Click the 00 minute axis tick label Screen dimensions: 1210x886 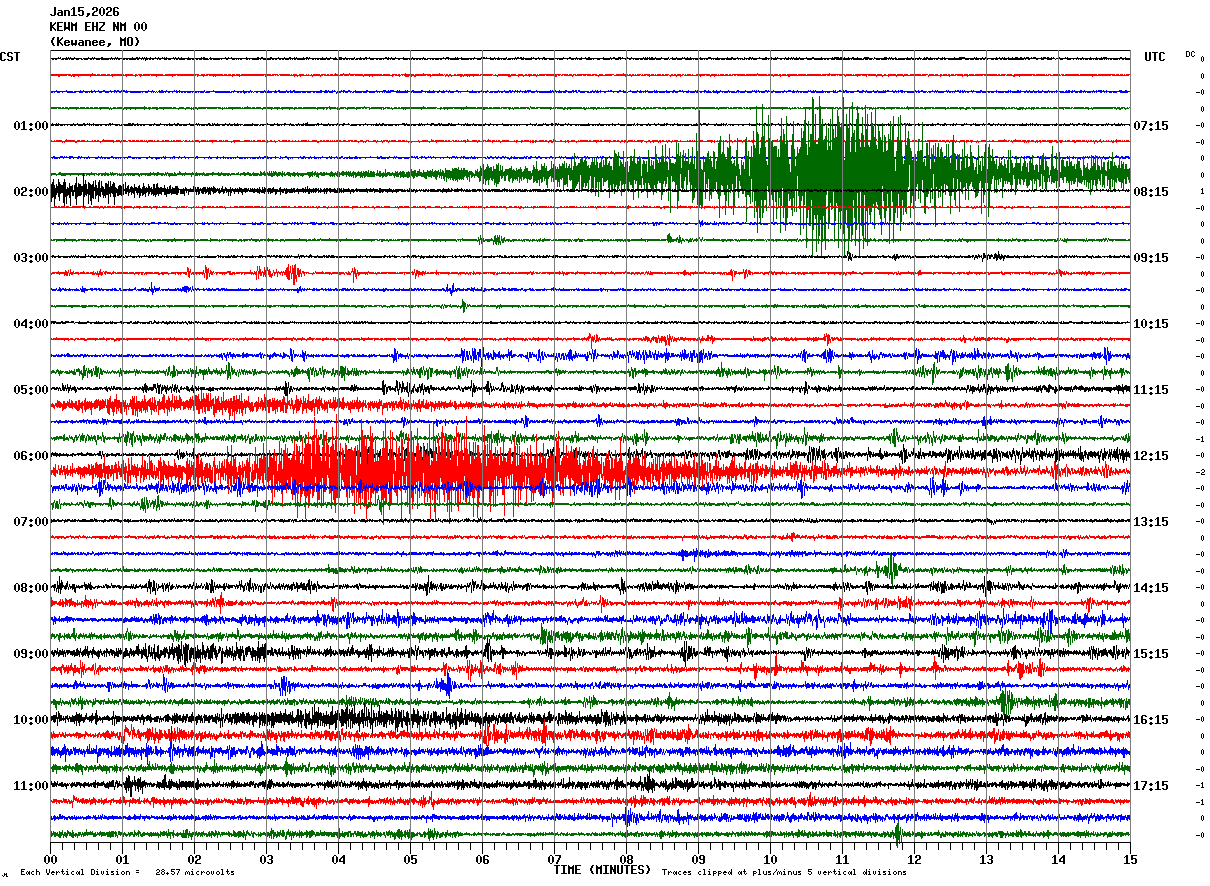point(50,859)
